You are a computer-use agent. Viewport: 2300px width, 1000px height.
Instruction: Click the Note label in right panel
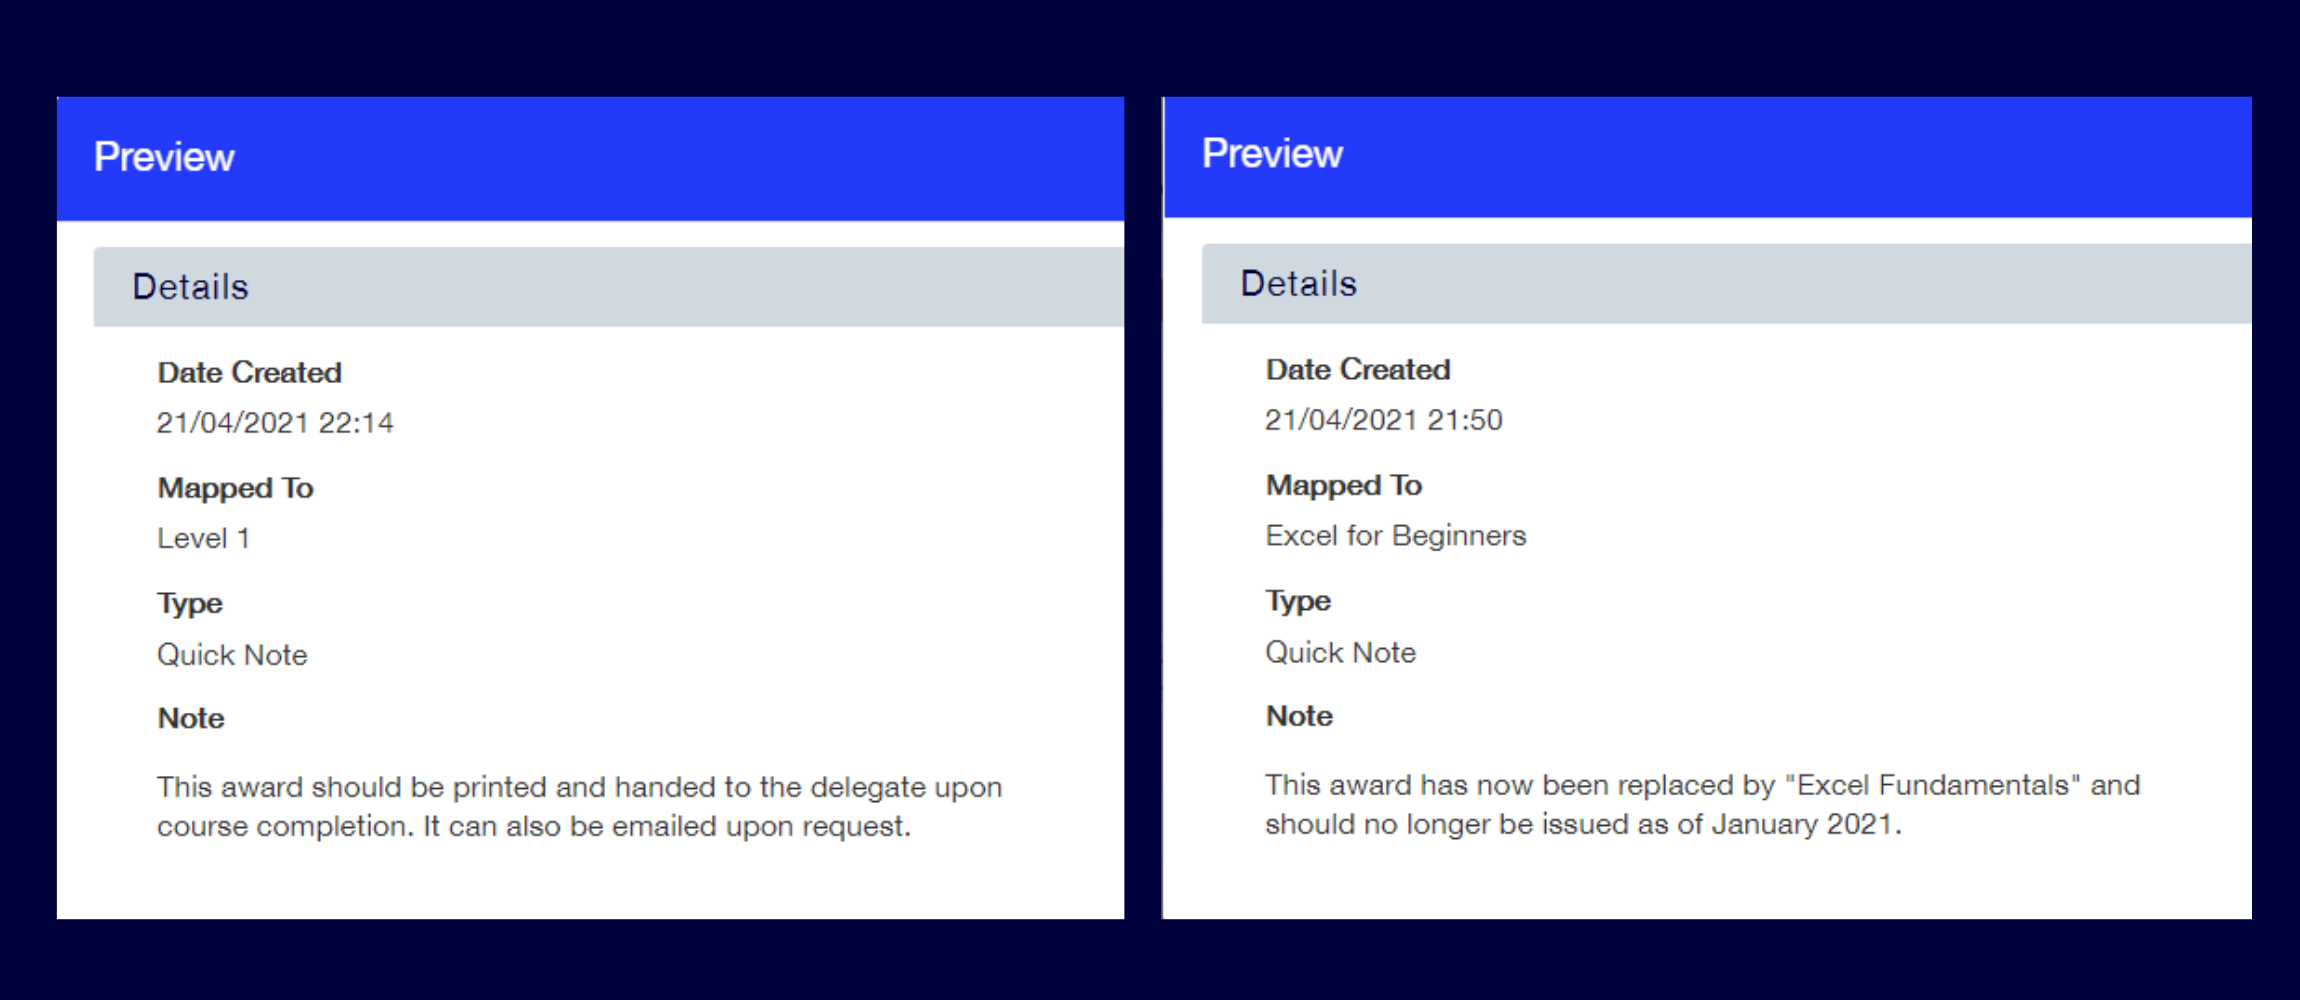1299,717
